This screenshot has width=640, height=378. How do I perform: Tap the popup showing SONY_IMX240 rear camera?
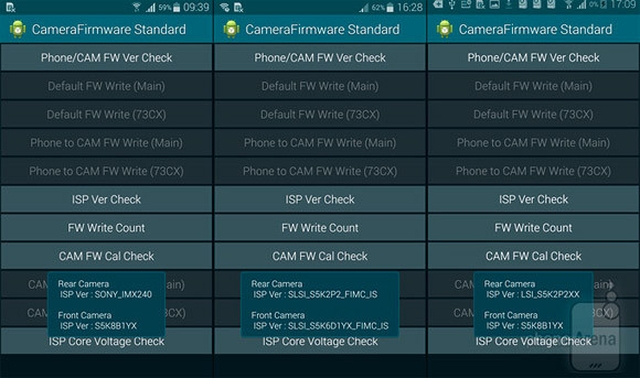107,305
